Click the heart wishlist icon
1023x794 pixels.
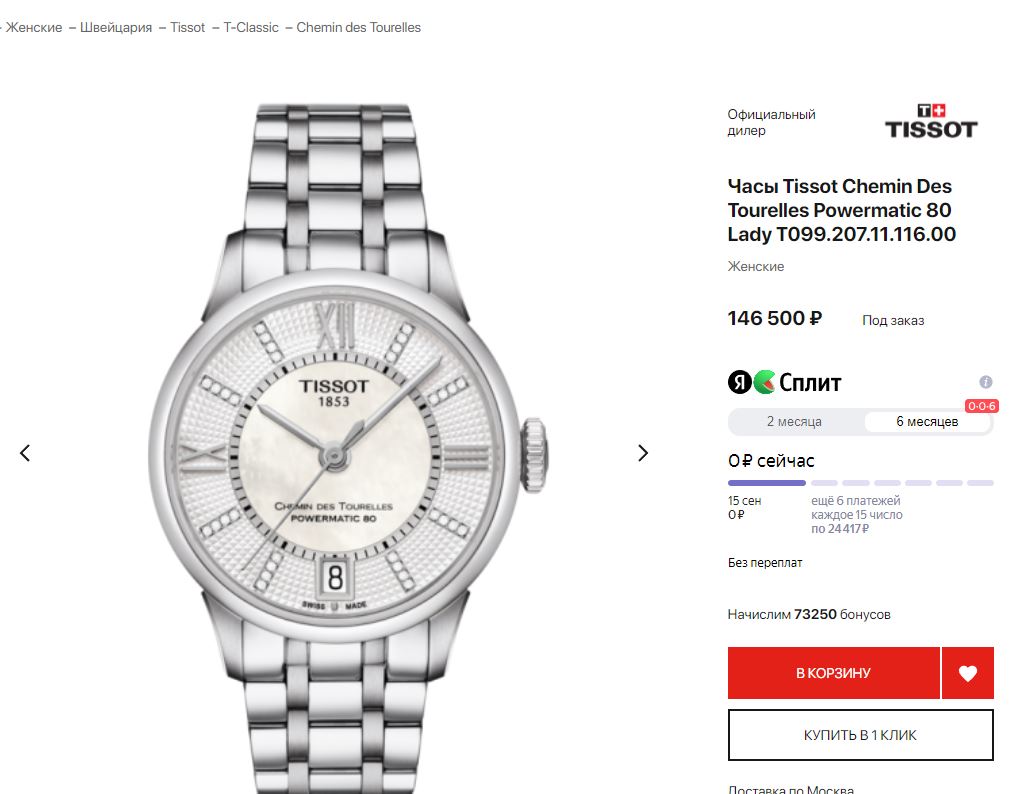point(967,673)
